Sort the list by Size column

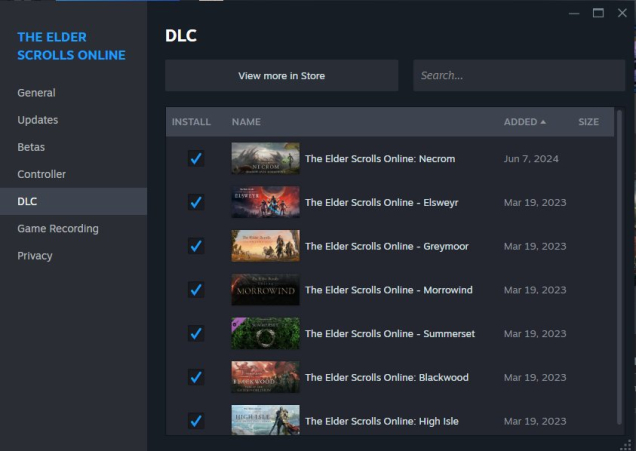tap(589, 122)
